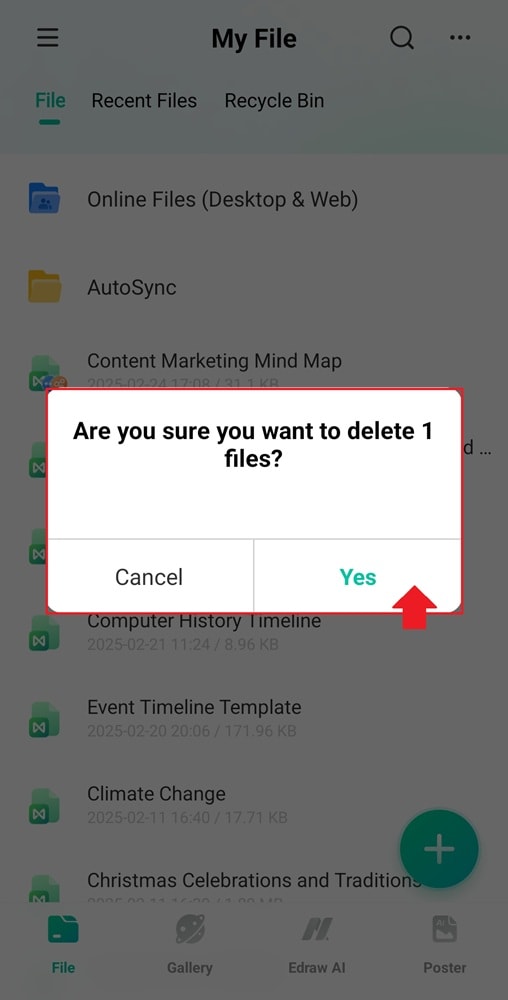Open the Event Timeline Template file

(x=194, y=707)
